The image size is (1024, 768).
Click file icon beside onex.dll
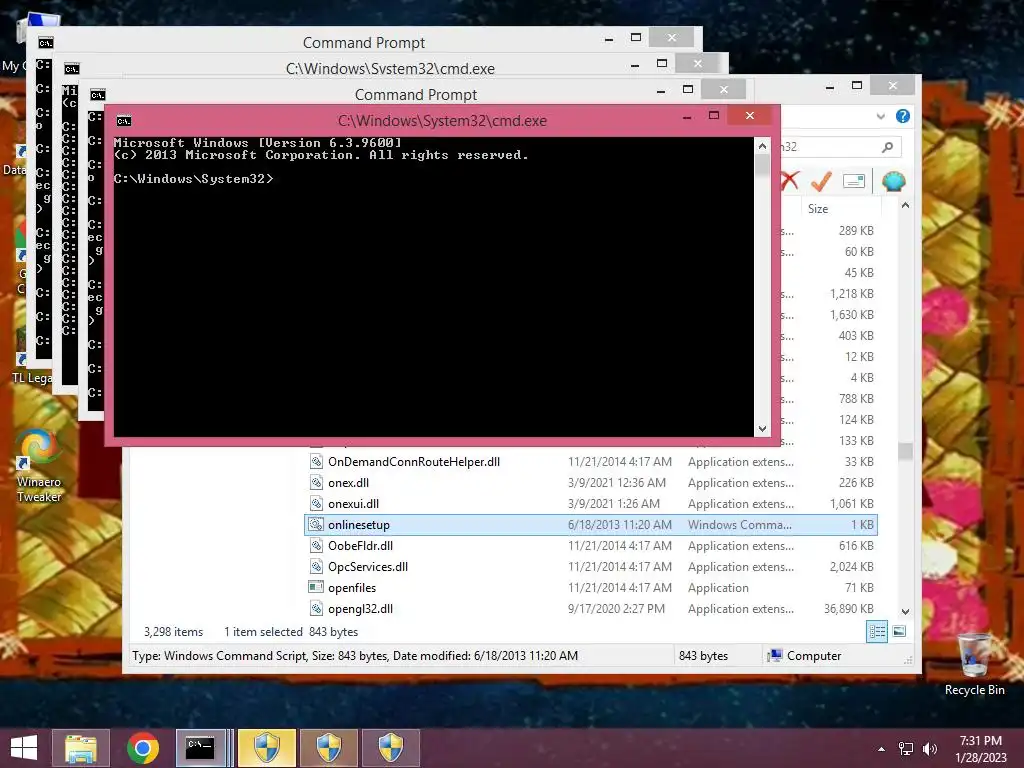tap(316, 483)
